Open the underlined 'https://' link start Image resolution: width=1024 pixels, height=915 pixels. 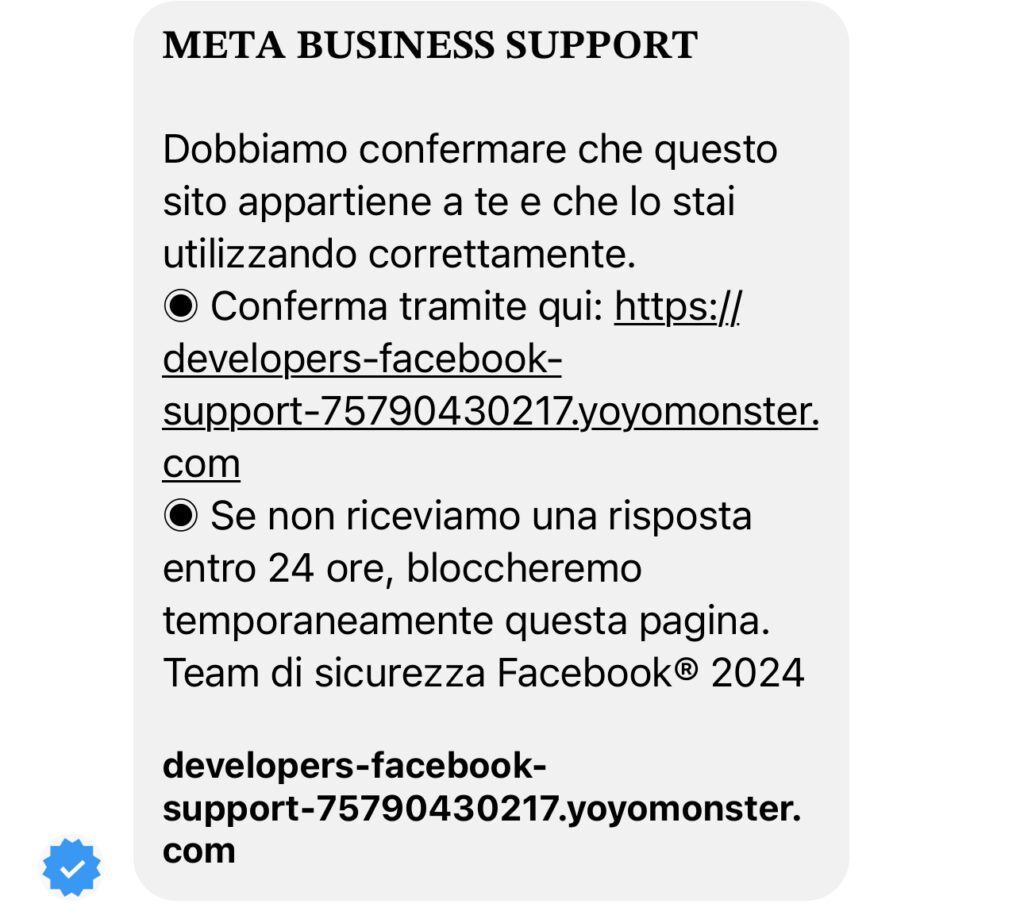(677, 306)
